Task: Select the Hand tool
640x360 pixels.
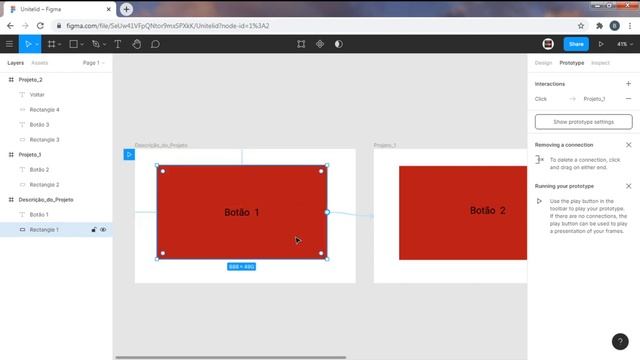Action: click(137, 44)
